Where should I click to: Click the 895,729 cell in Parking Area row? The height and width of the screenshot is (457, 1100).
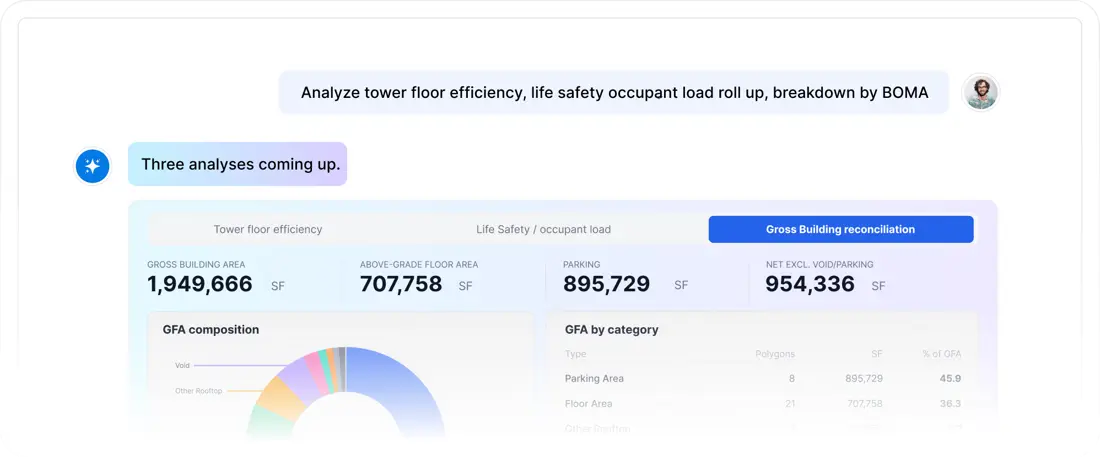click(864, 378)
